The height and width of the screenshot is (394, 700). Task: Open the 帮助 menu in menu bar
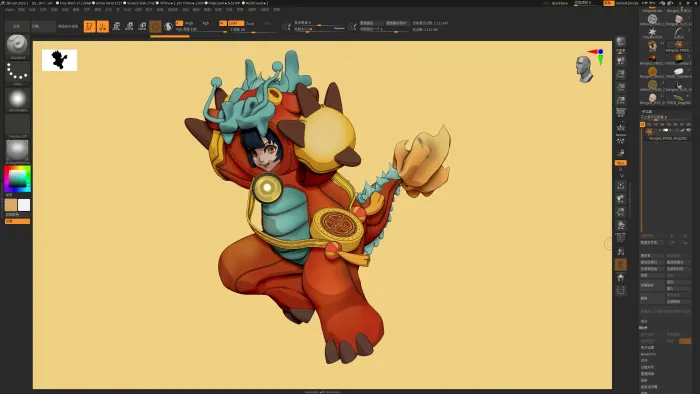tap(277, 9)
